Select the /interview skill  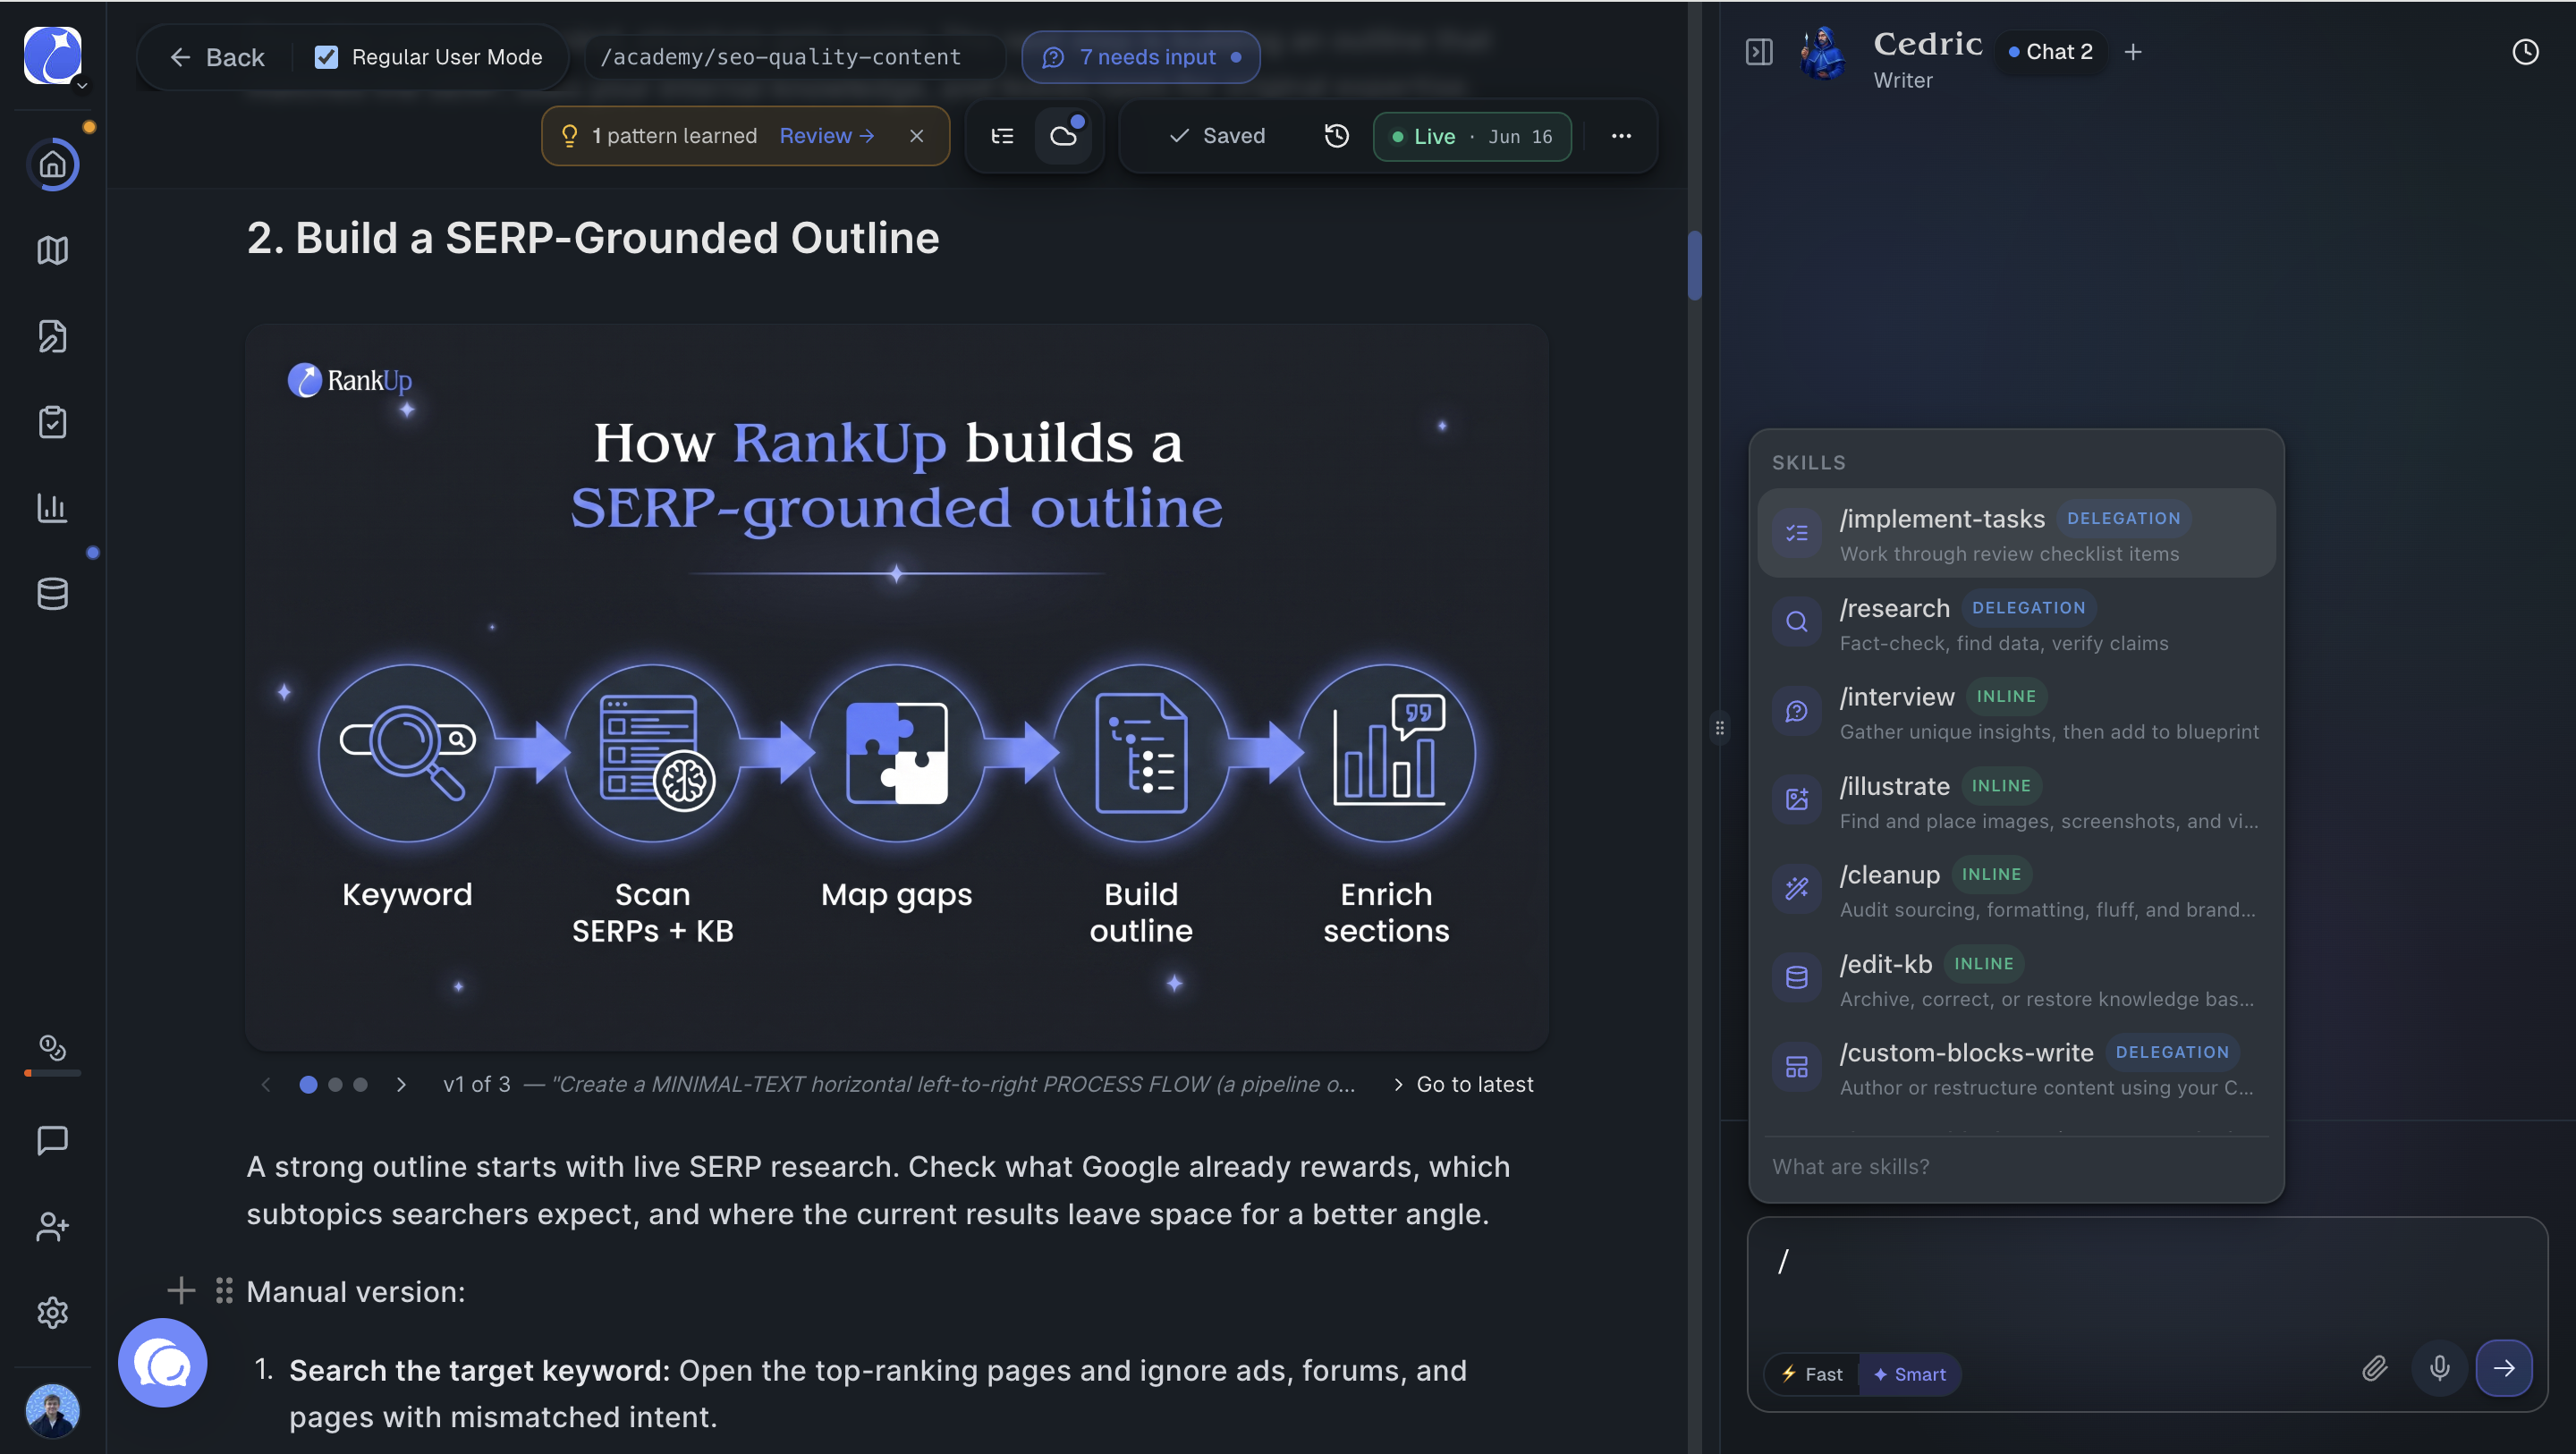[x=2016, y=712]
